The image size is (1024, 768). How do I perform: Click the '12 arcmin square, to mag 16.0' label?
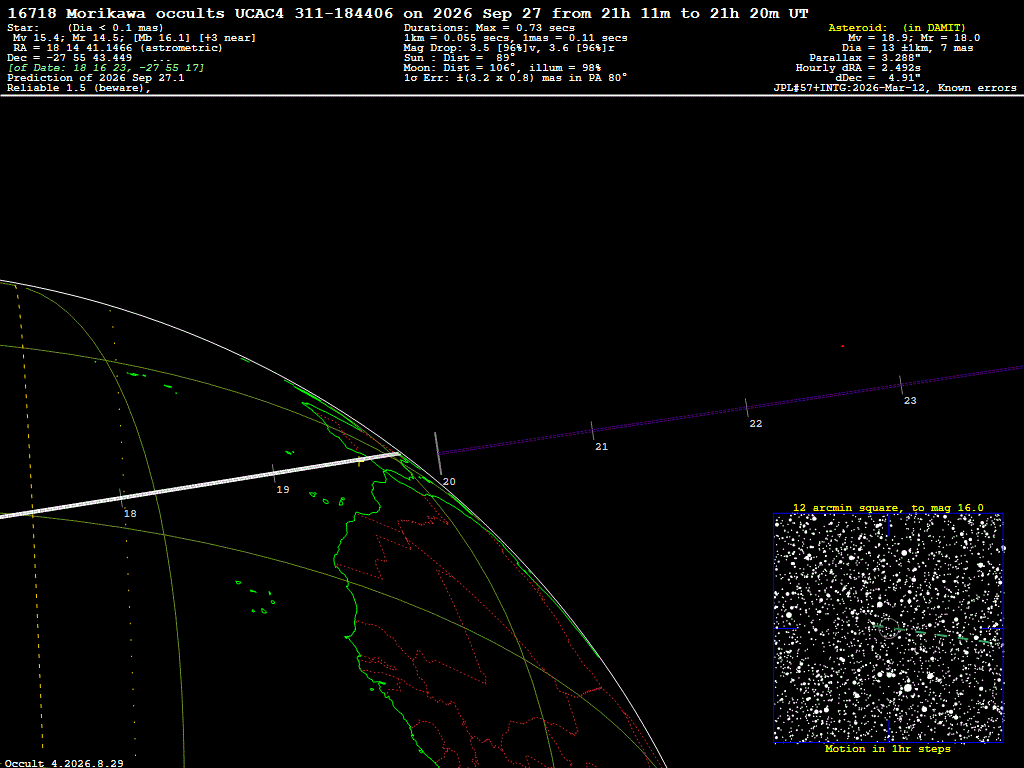(888, 507)
